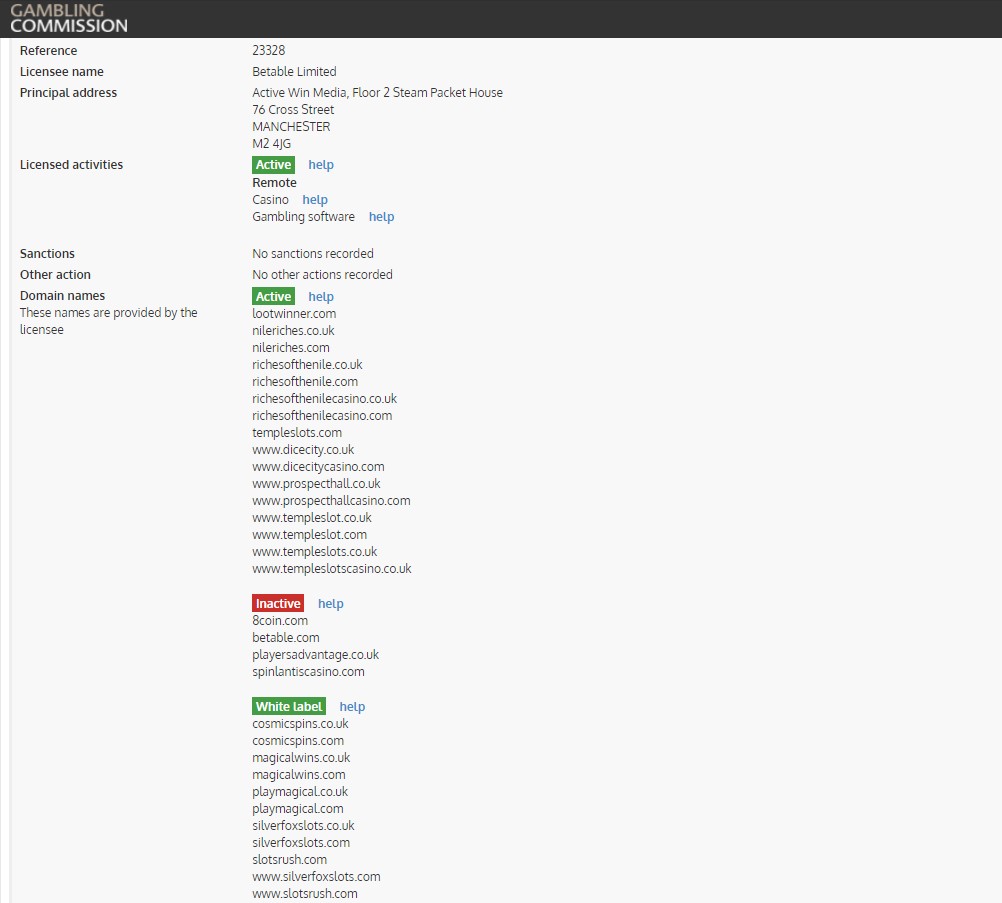Select white label domain cosmicspins.com
This screenshot has height=903, width=1002.
(x=298, y=741)
